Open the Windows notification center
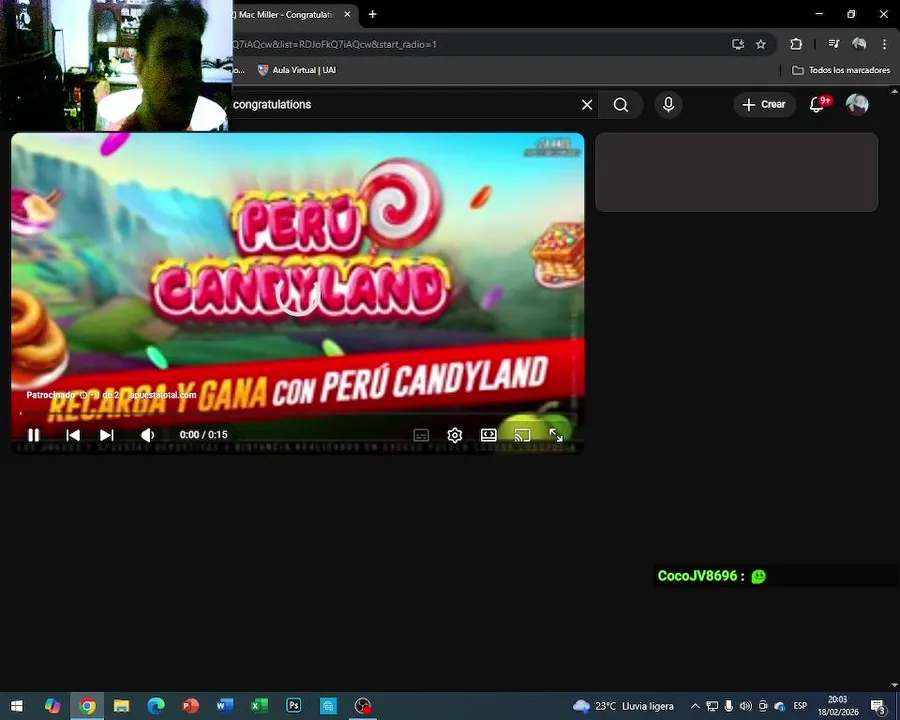 click(x=879, y=706)
